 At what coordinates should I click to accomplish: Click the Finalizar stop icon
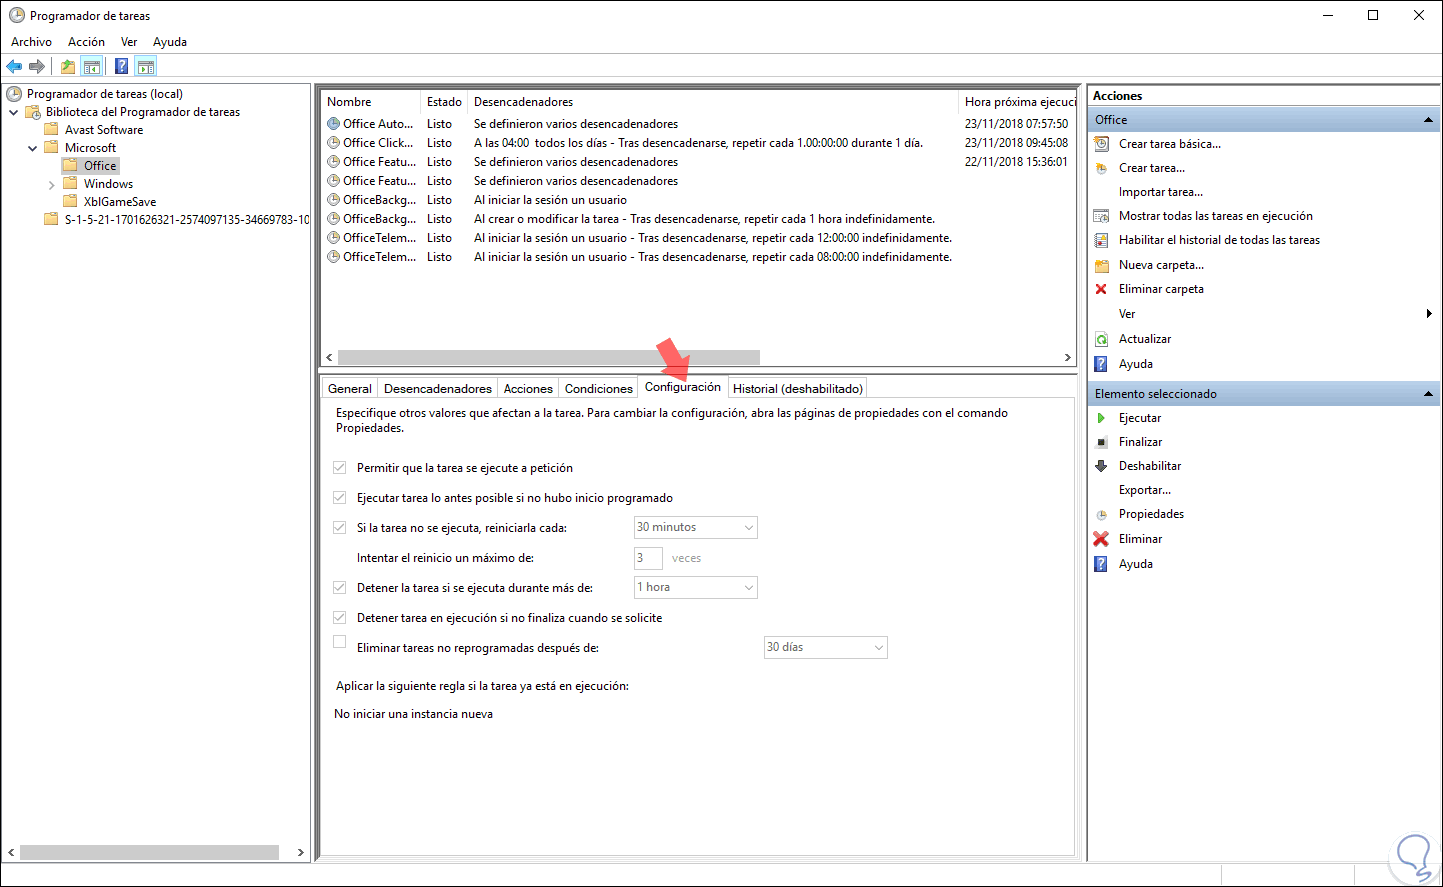[x=1101, y=442]
